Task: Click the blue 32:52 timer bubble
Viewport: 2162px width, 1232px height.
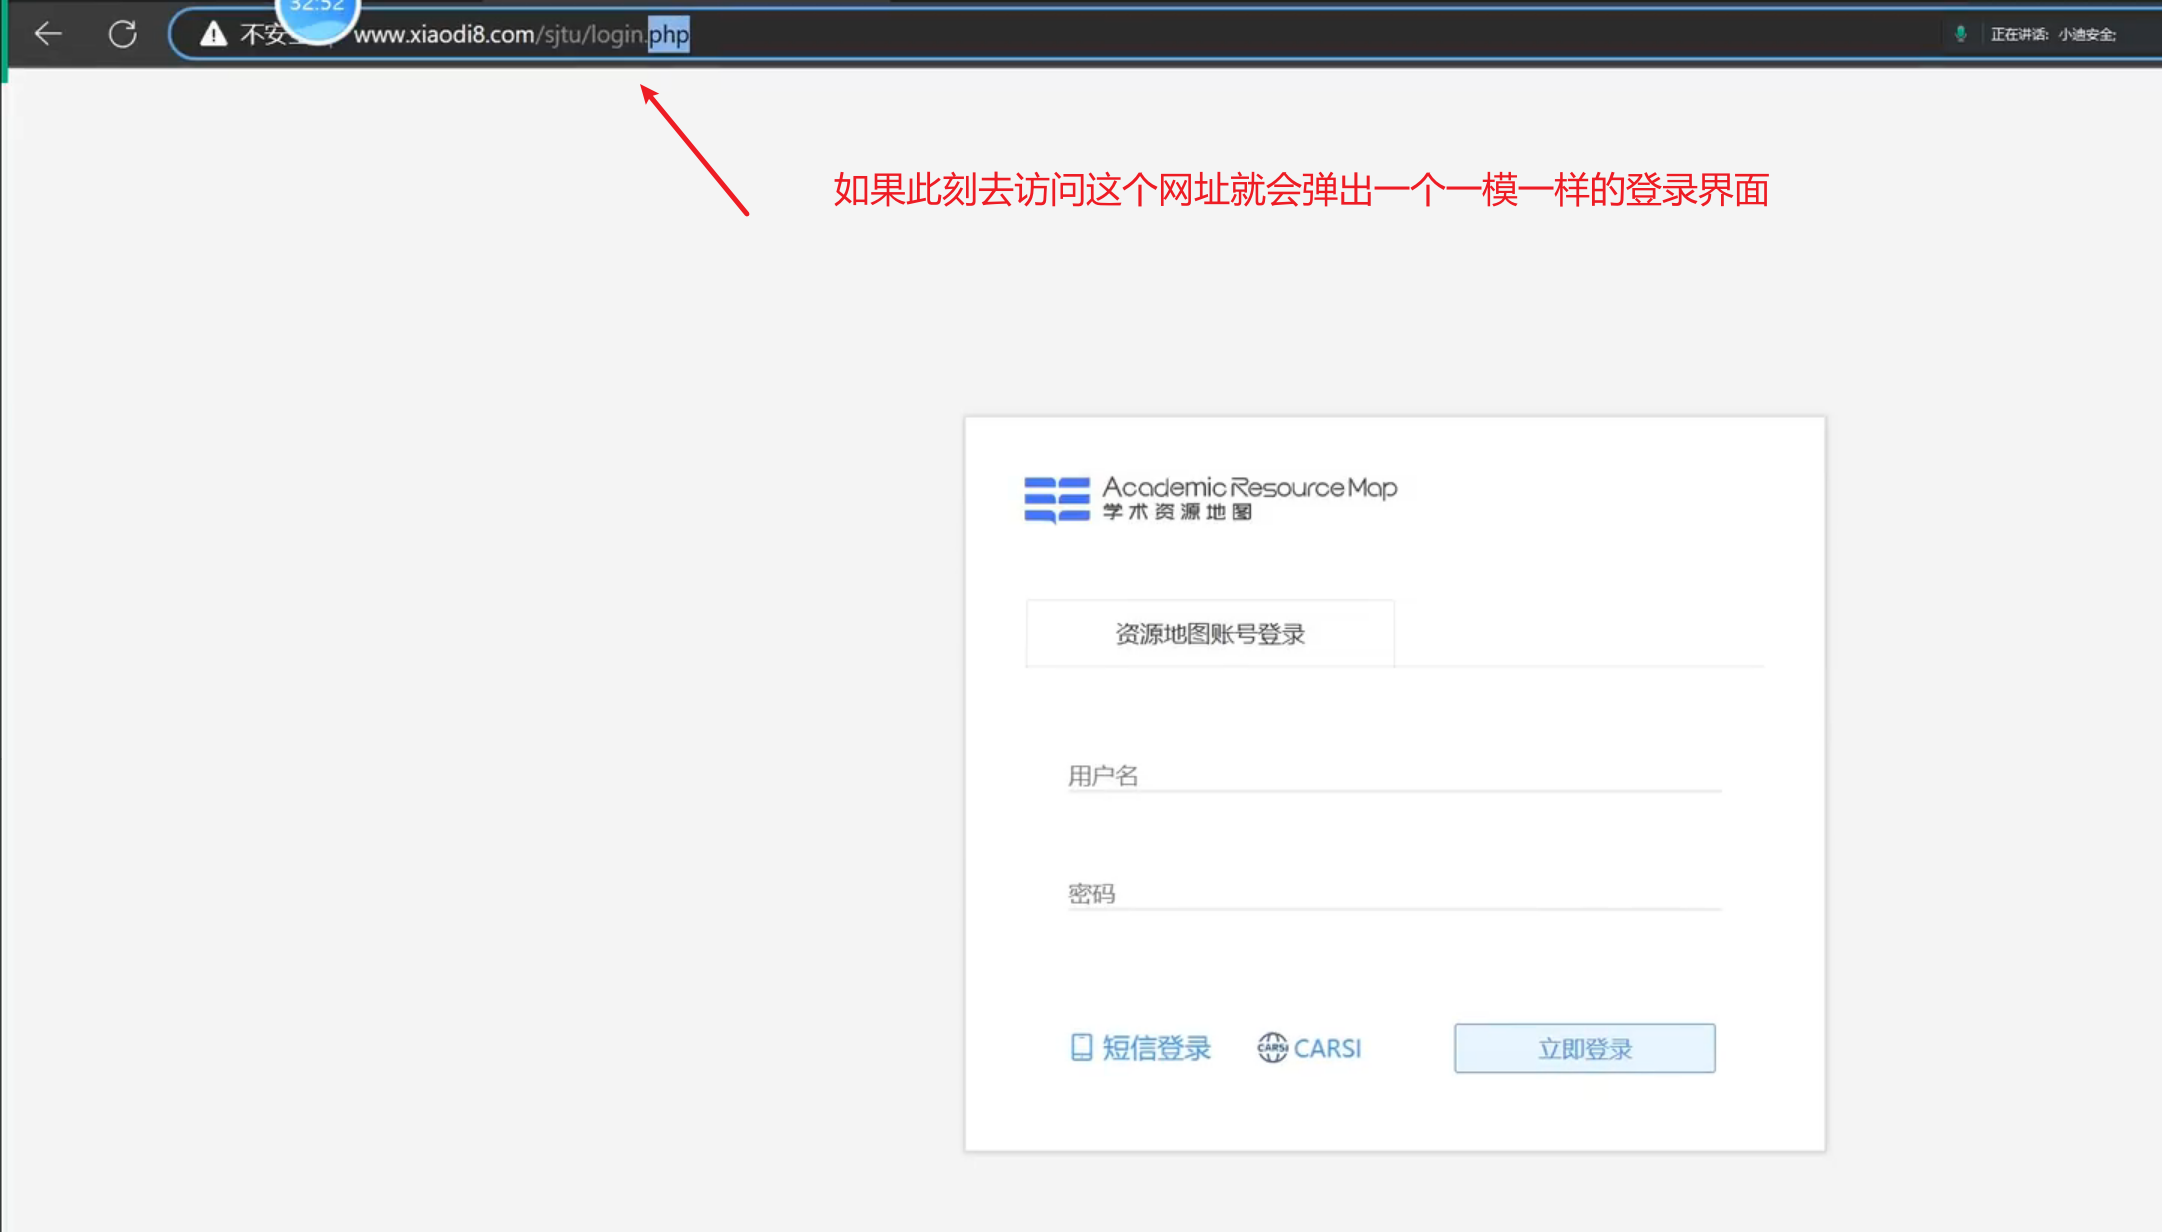Action: [x=317, y=18]
